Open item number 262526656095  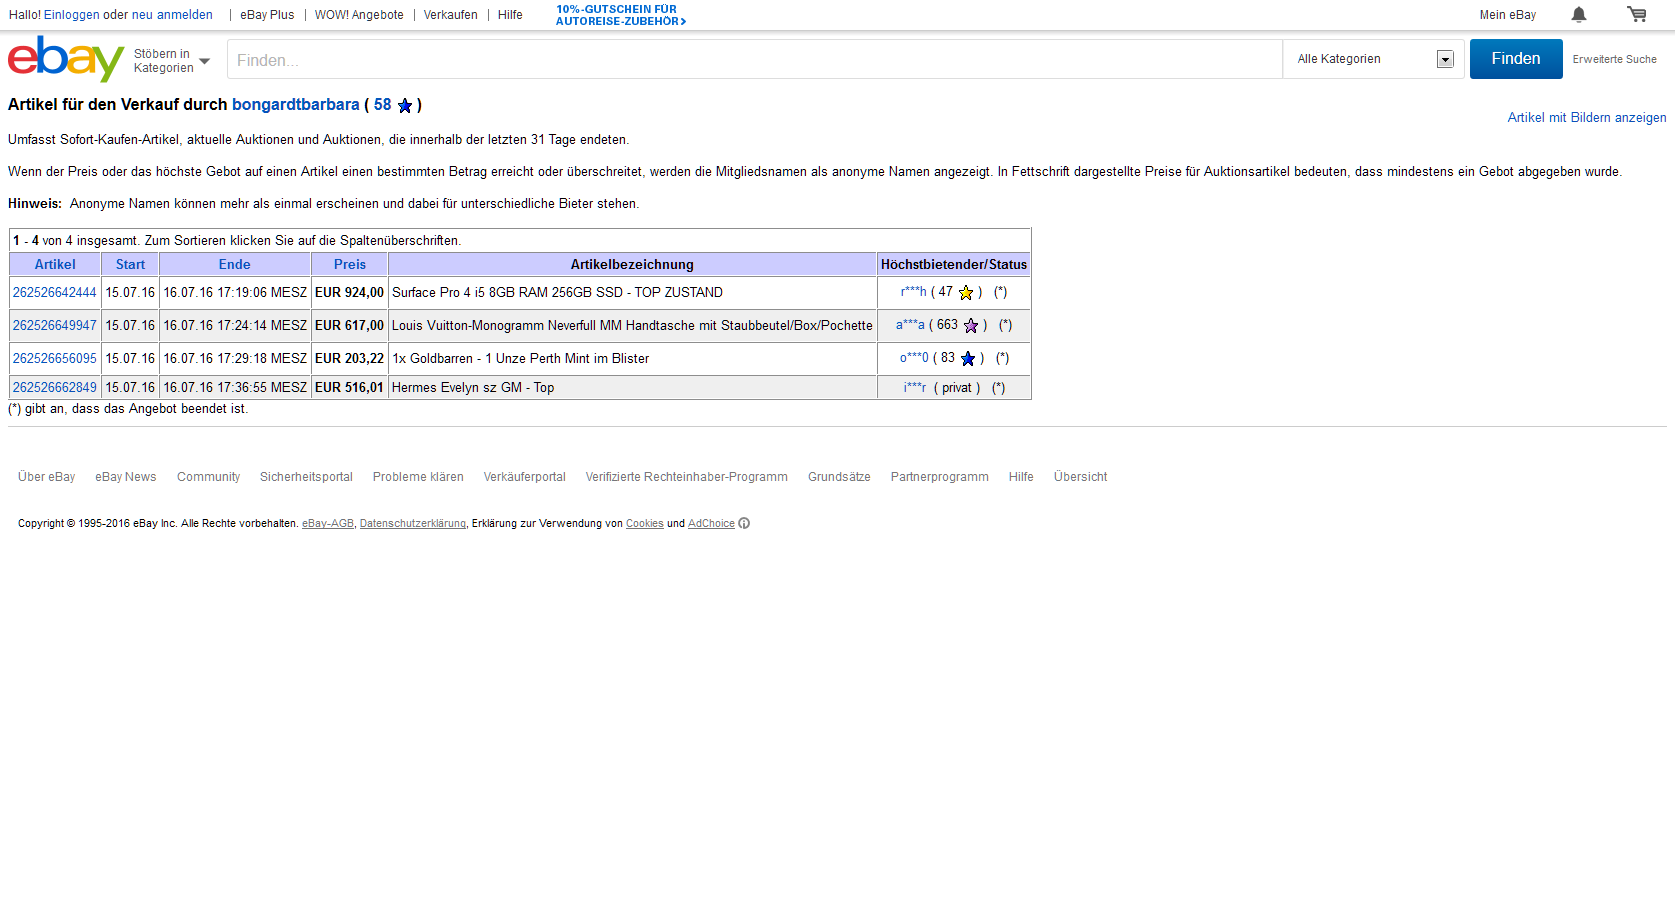pos(55,359)
